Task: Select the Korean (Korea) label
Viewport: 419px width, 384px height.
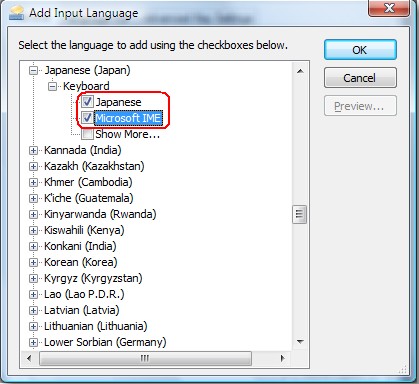Action: coord(81,262)
